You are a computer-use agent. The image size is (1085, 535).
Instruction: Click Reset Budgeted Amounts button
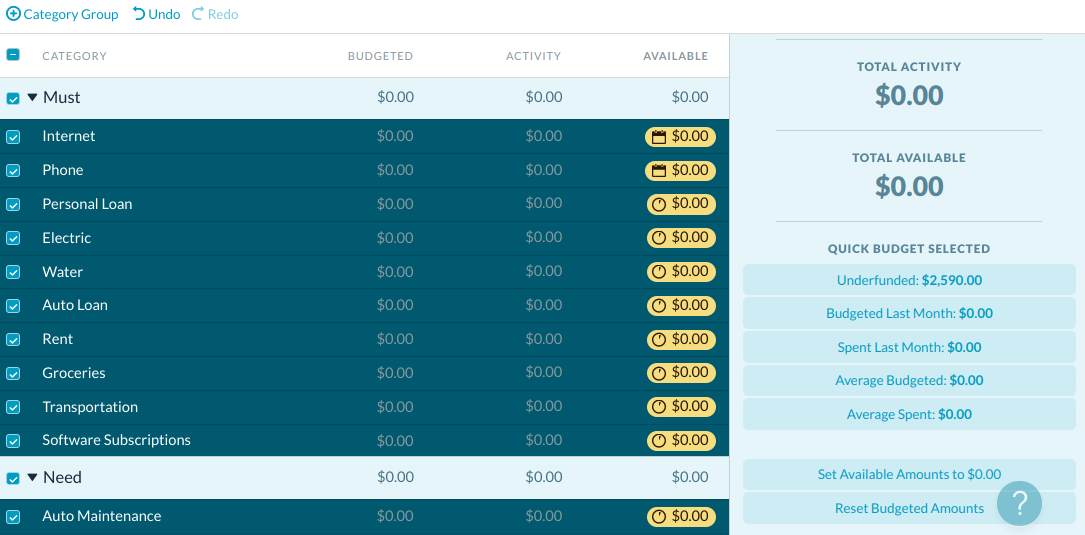[909, 508]
